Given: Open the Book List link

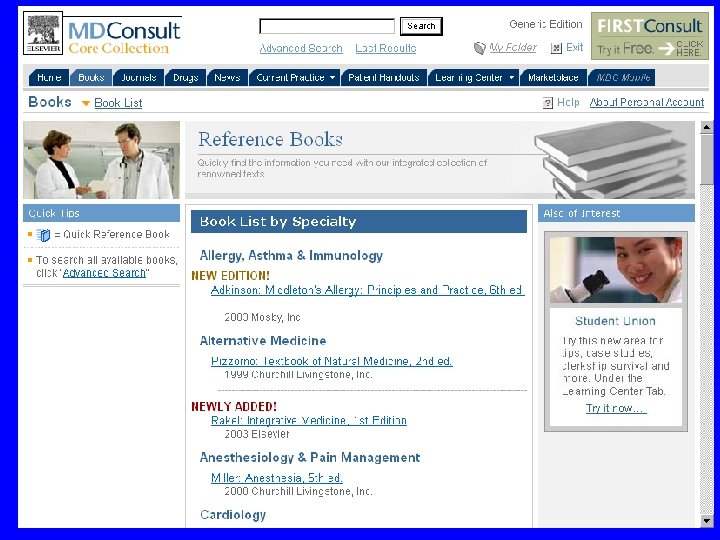Looking at the screenshot, I should coord(118,103).
